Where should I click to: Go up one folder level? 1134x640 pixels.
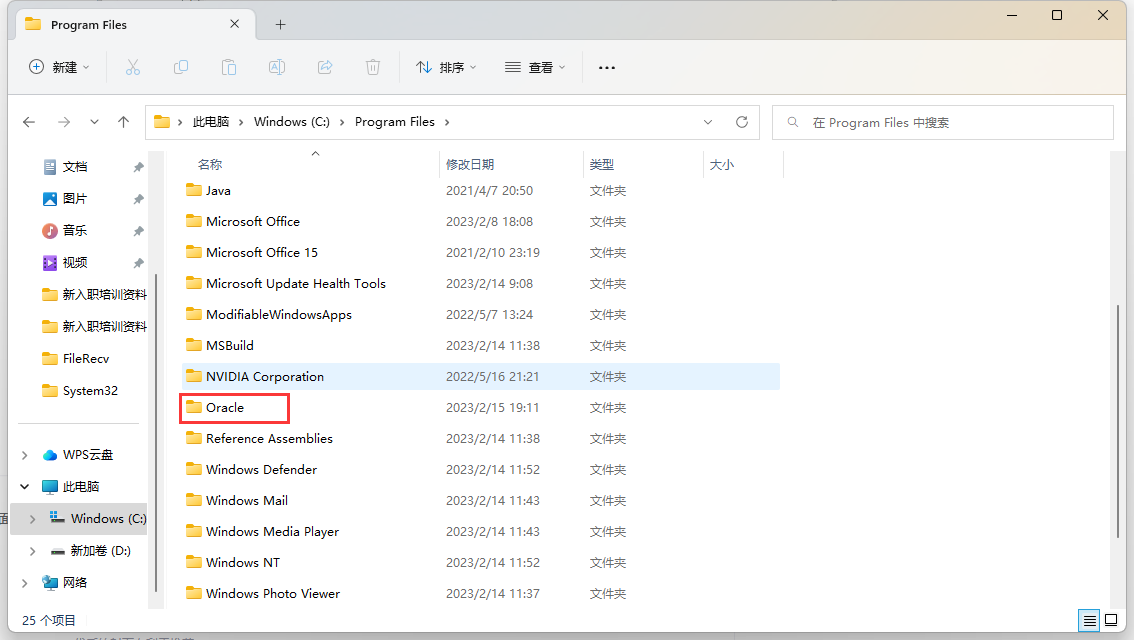coord(124,122)
